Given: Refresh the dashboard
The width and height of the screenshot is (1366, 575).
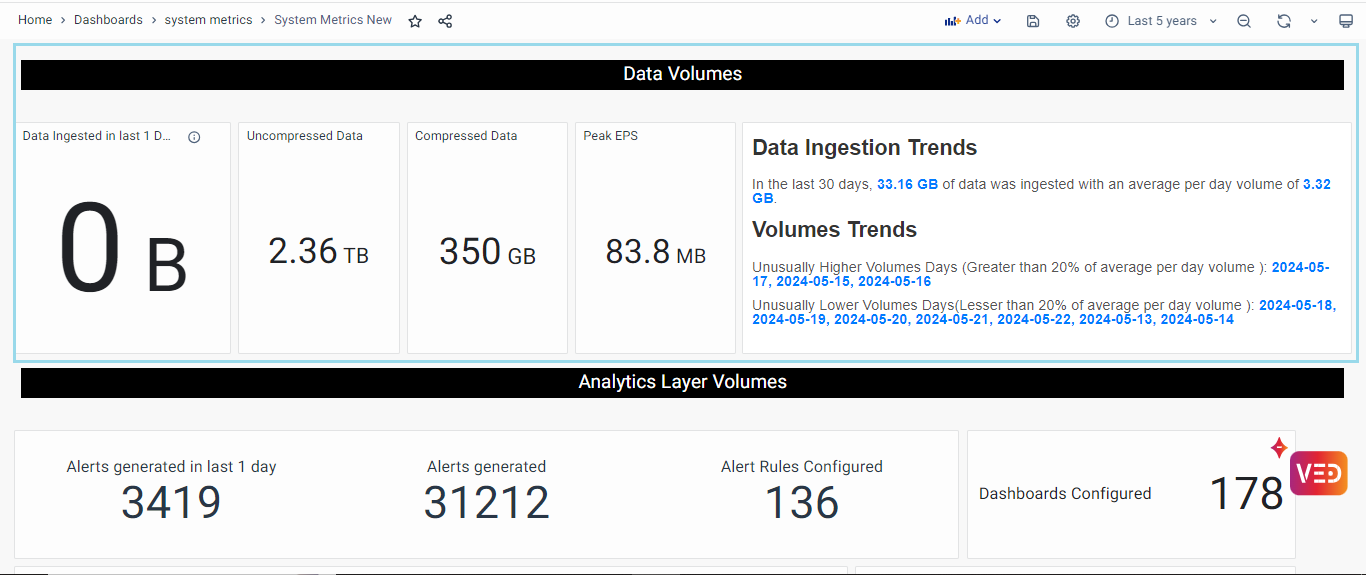Looking at the screenshot, I should [x=1284, y=21].
